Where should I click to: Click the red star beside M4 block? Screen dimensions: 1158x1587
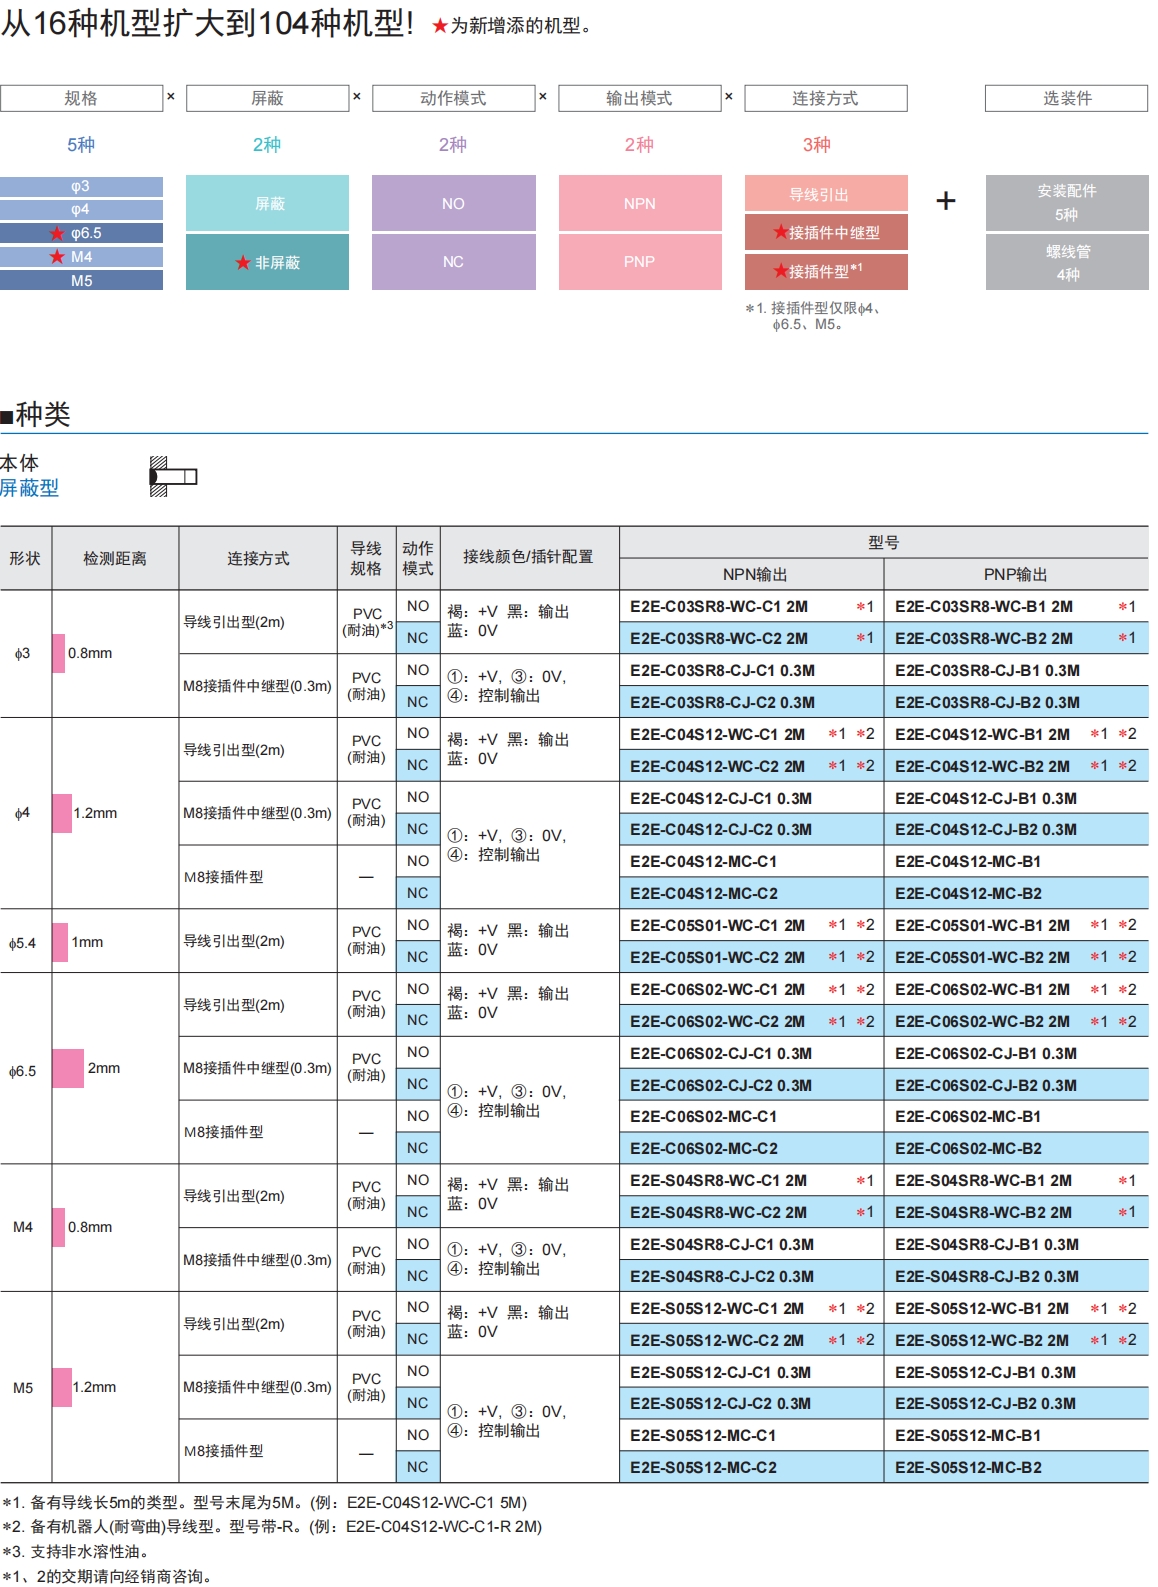(57, 257)
